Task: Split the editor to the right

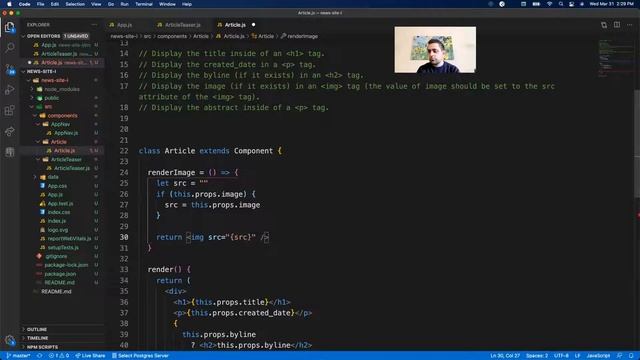Action: [x=617, y=25]
